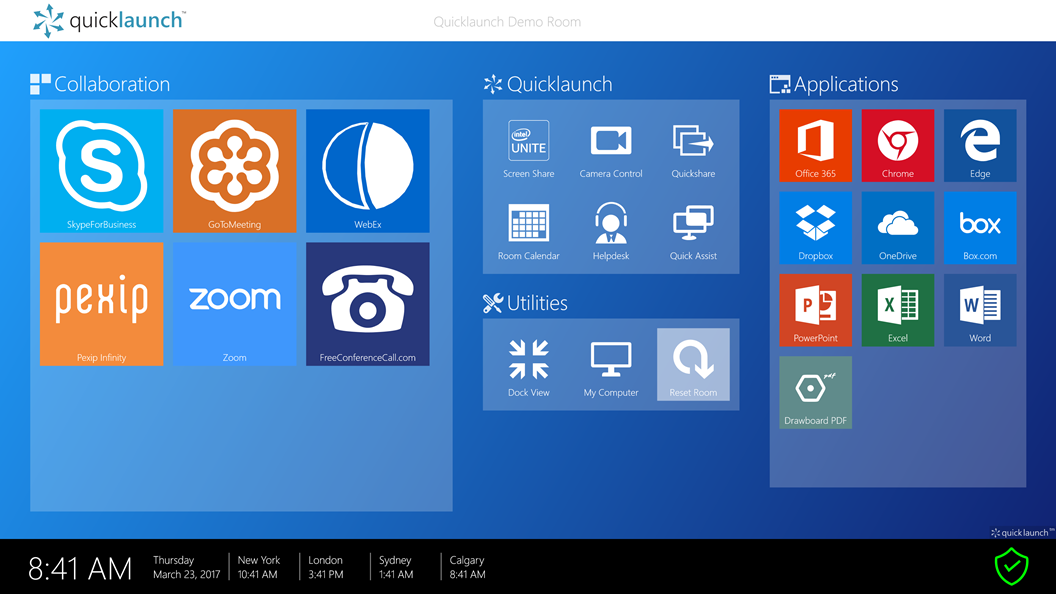Click the Quicklaunch Demo Room title
Viewport: 1056px width, 594px height.
click(x=507, y=22)
